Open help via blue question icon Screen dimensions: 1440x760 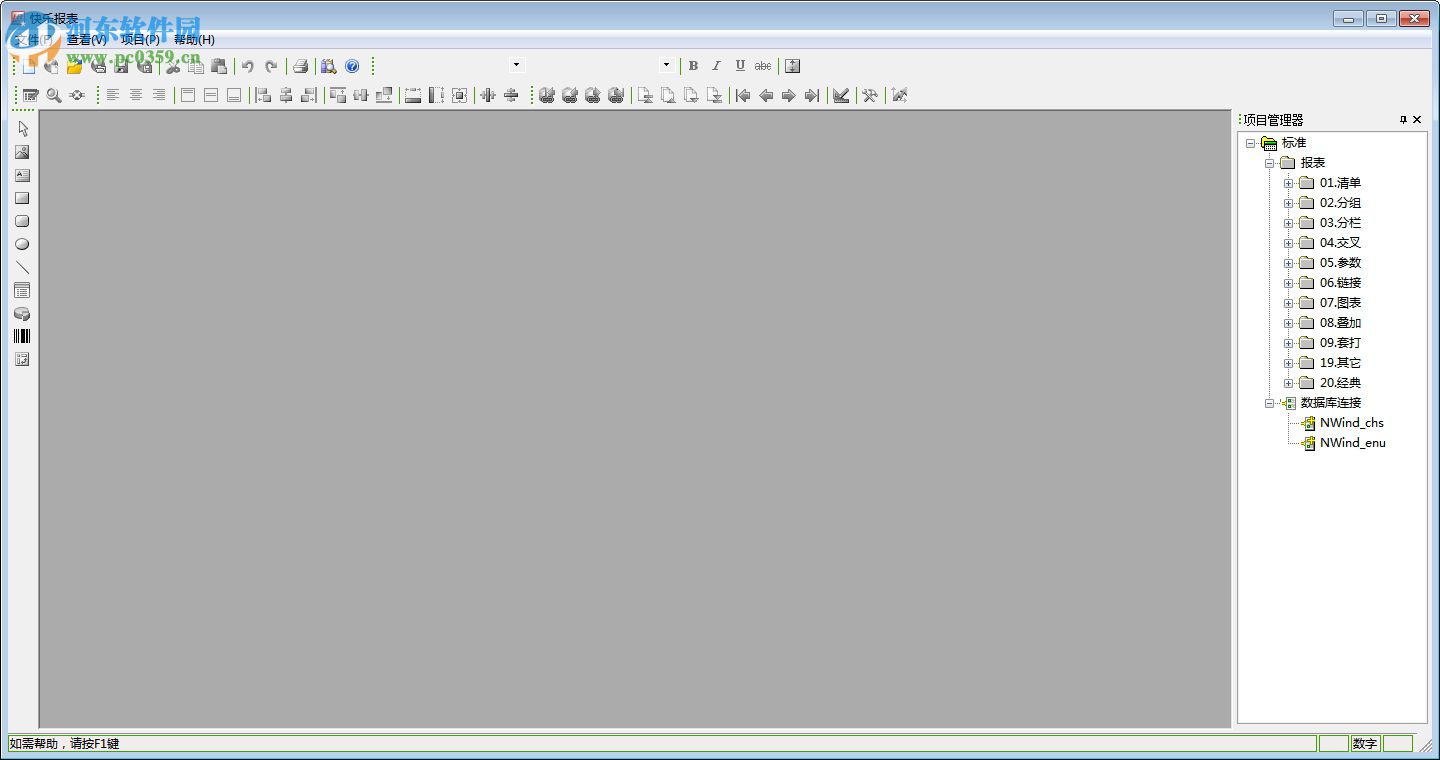352,66
